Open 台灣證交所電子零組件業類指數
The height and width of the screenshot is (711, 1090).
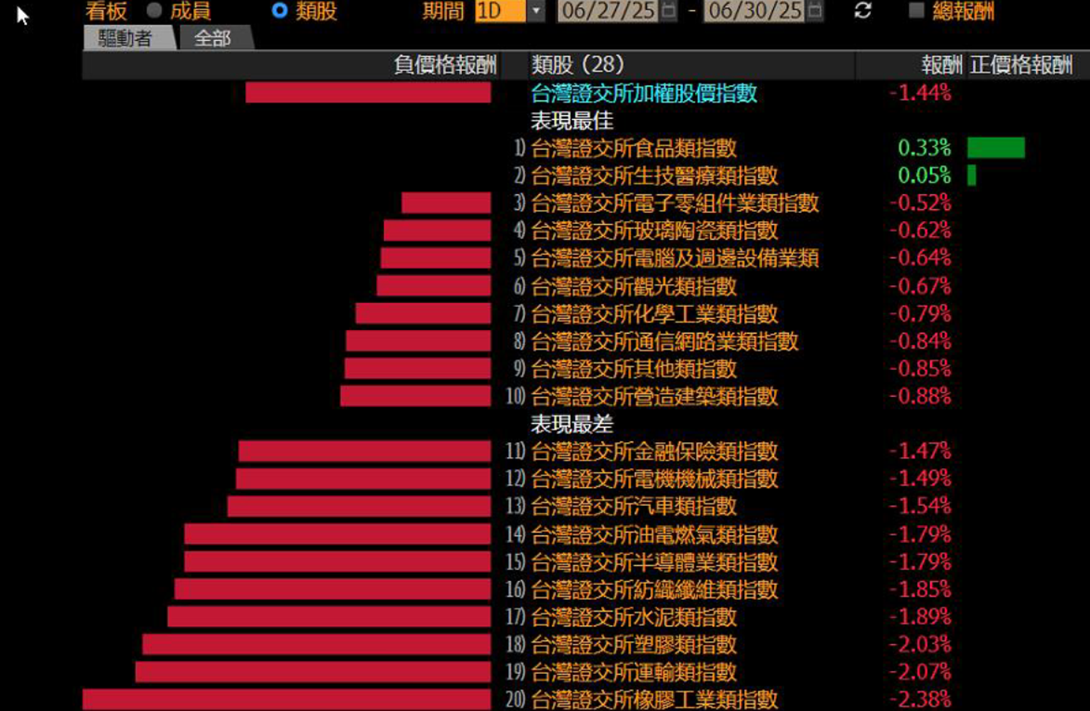click(675, 203)
